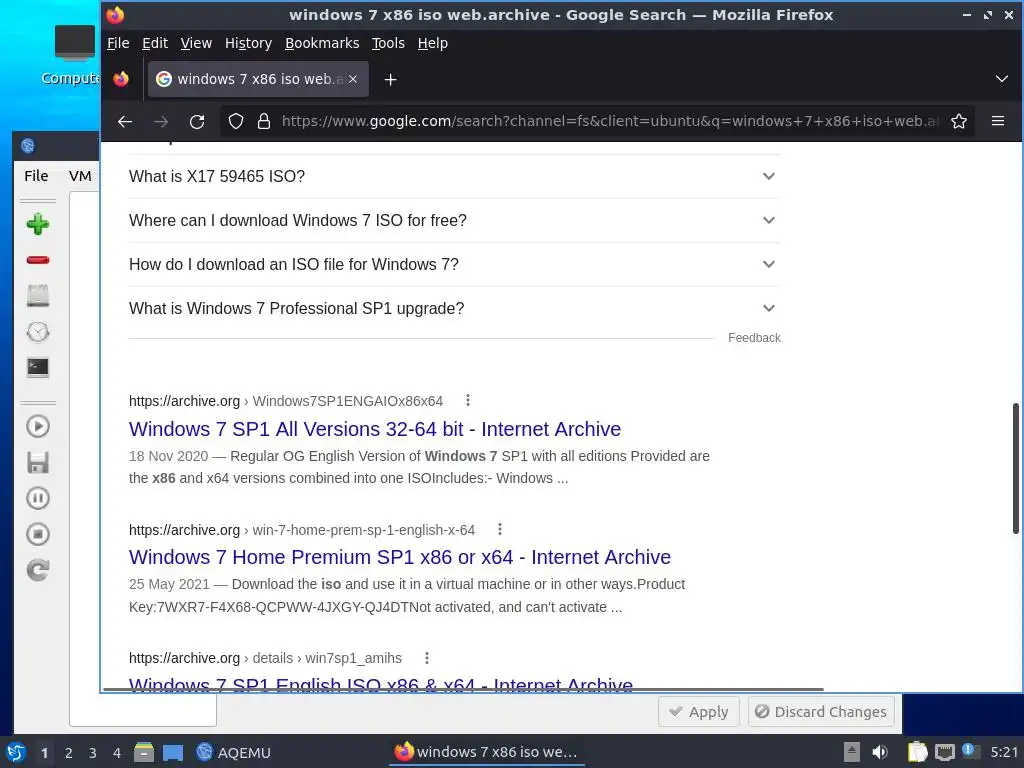Click the network monitor tray icon
The width and height of the screenshot is (1024, 768).
(x=944, y=752)
